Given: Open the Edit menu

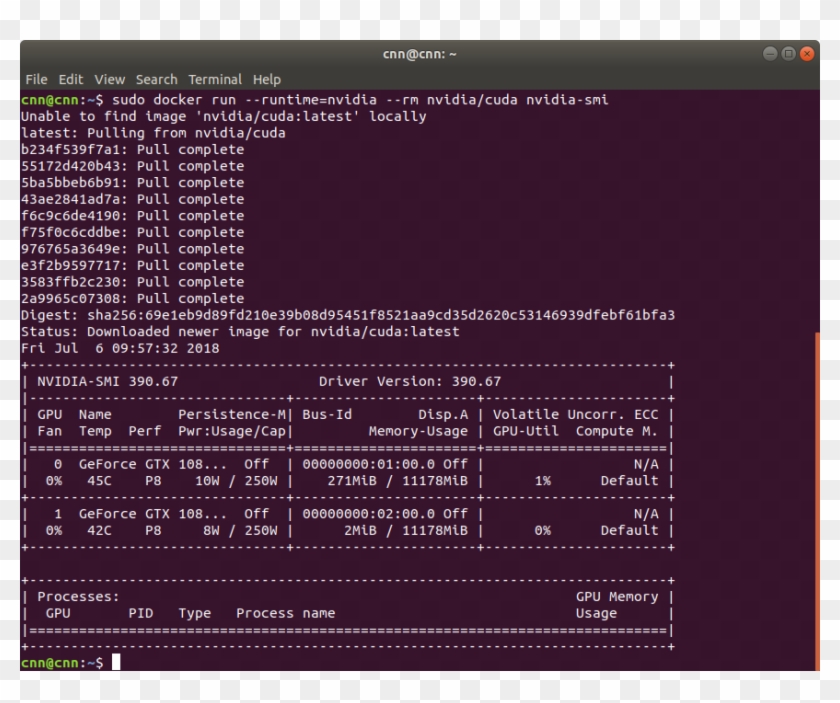Looking at the screenshot, I should pos(71,79).
